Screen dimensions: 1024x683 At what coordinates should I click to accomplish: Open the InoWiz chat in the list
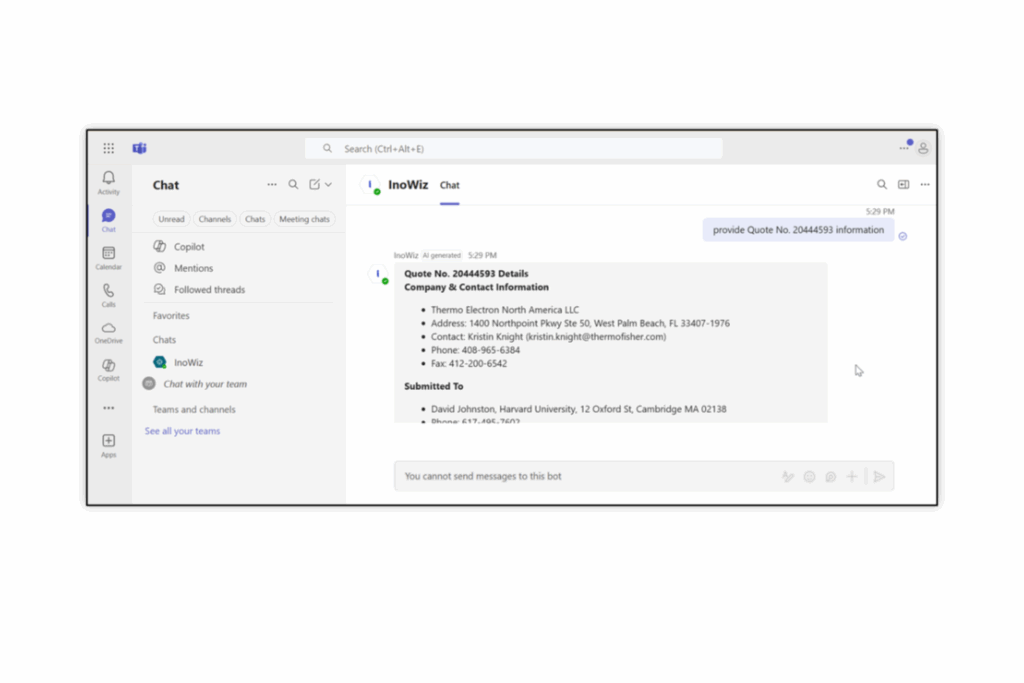coord(188,362)
